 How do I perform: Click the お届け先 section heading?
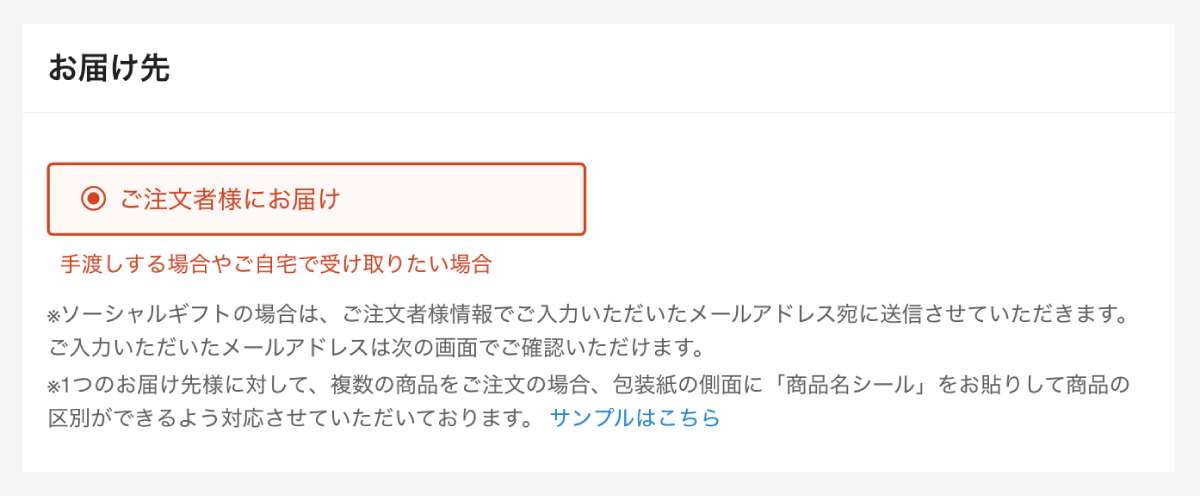coord(108,69)
